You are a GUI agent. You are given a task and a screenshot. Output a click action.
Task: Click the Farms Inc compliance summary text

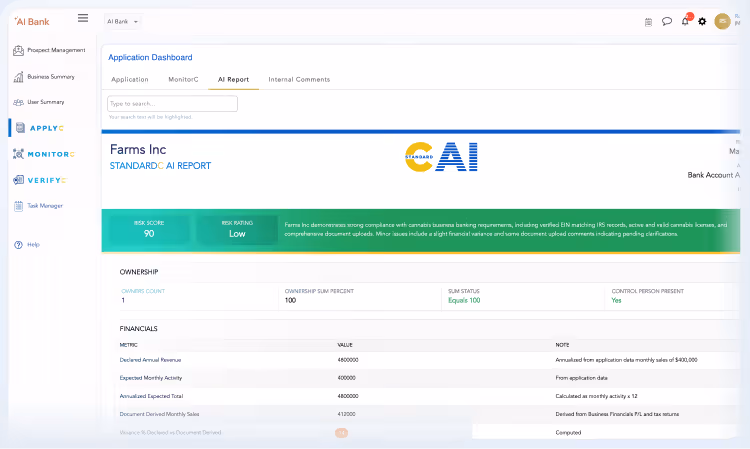click(506, 230)
